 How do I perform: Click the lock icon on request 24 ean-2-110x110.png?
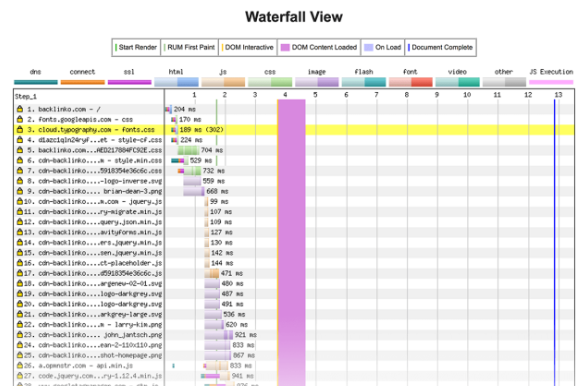[20, 345]
